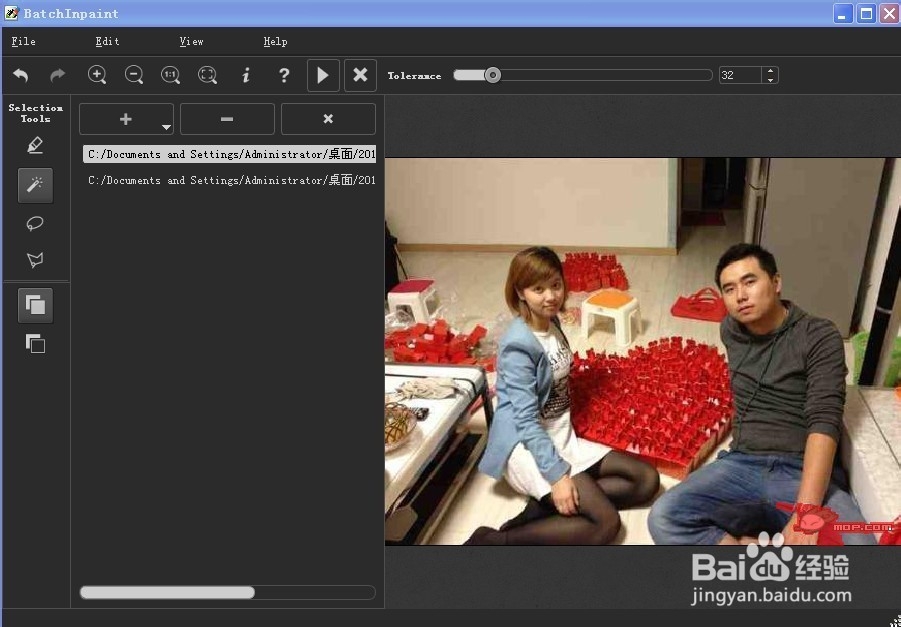Remove selected file with minus button

click(227, 119)
